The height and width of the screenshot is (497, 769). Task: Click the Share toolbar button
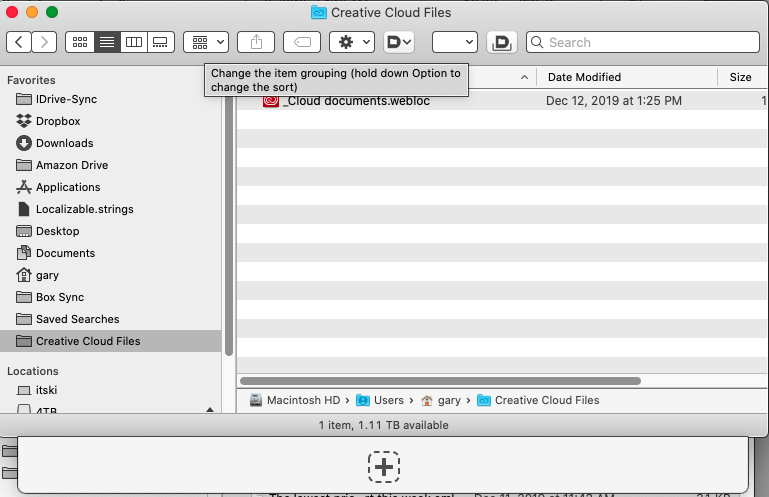click(256, 42)
